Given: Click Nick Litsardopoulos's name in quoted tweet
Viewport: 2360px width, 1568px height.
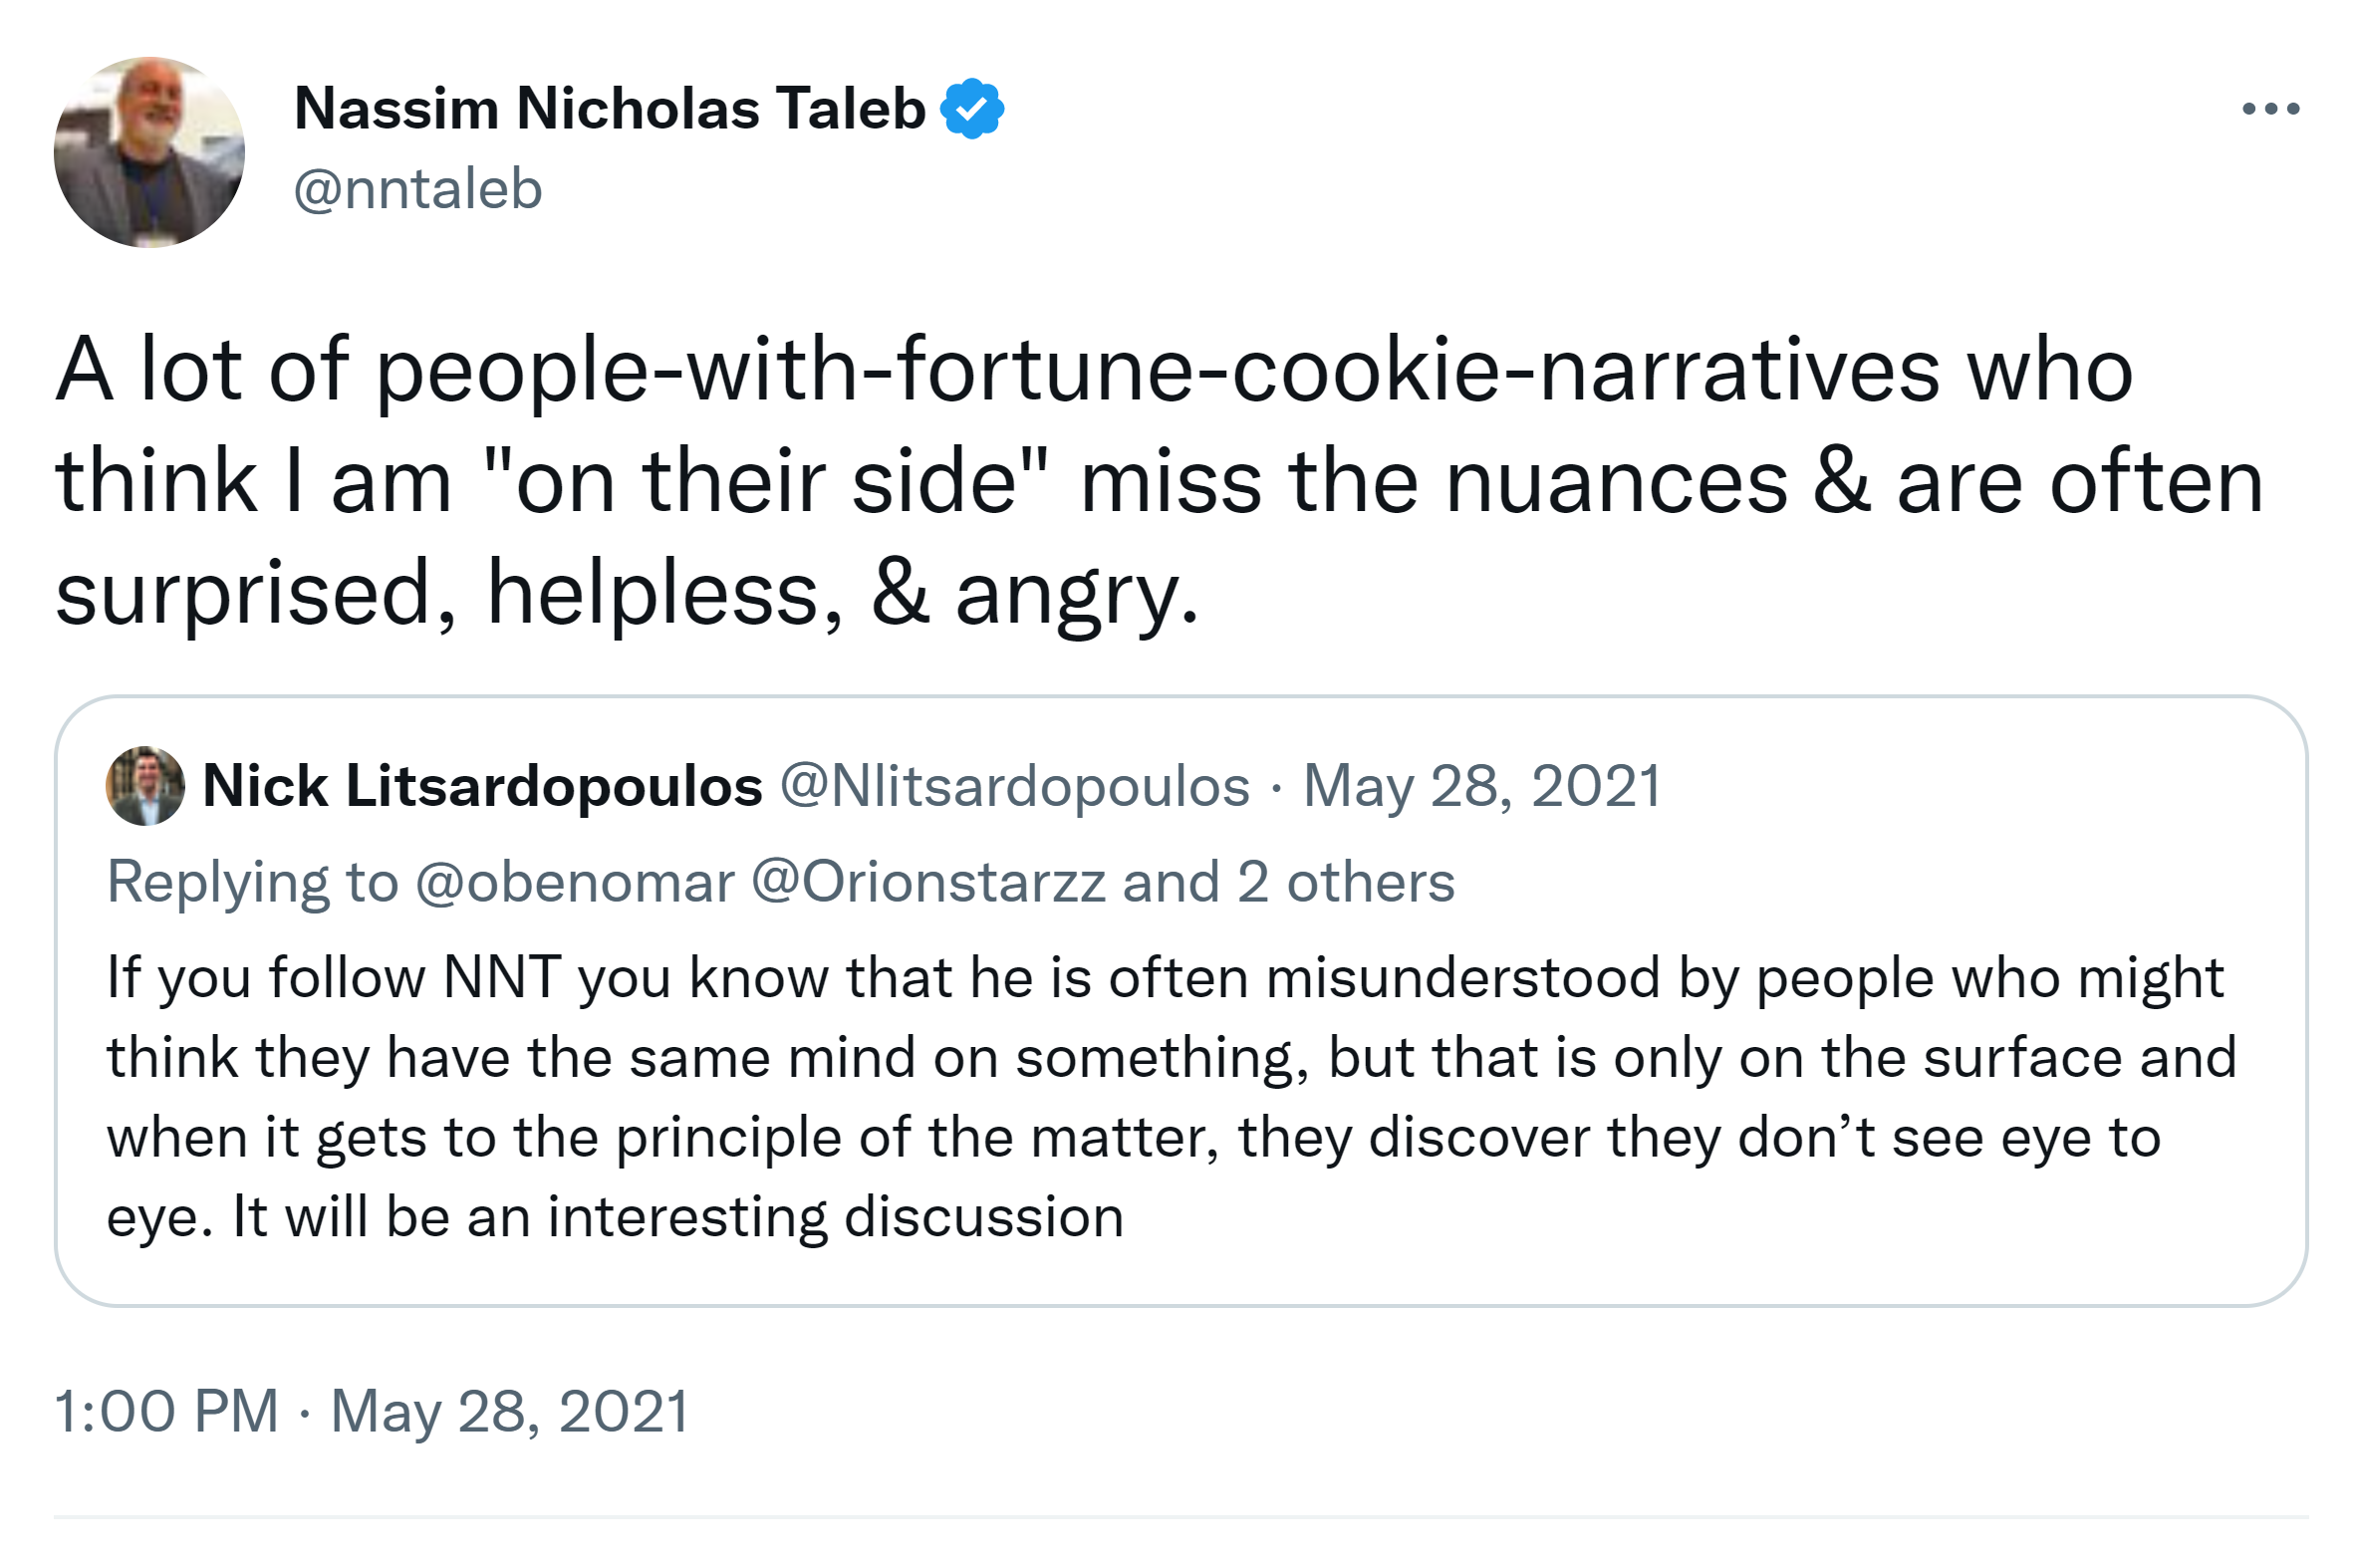Looking at the screenshot, I should [482, 786].
